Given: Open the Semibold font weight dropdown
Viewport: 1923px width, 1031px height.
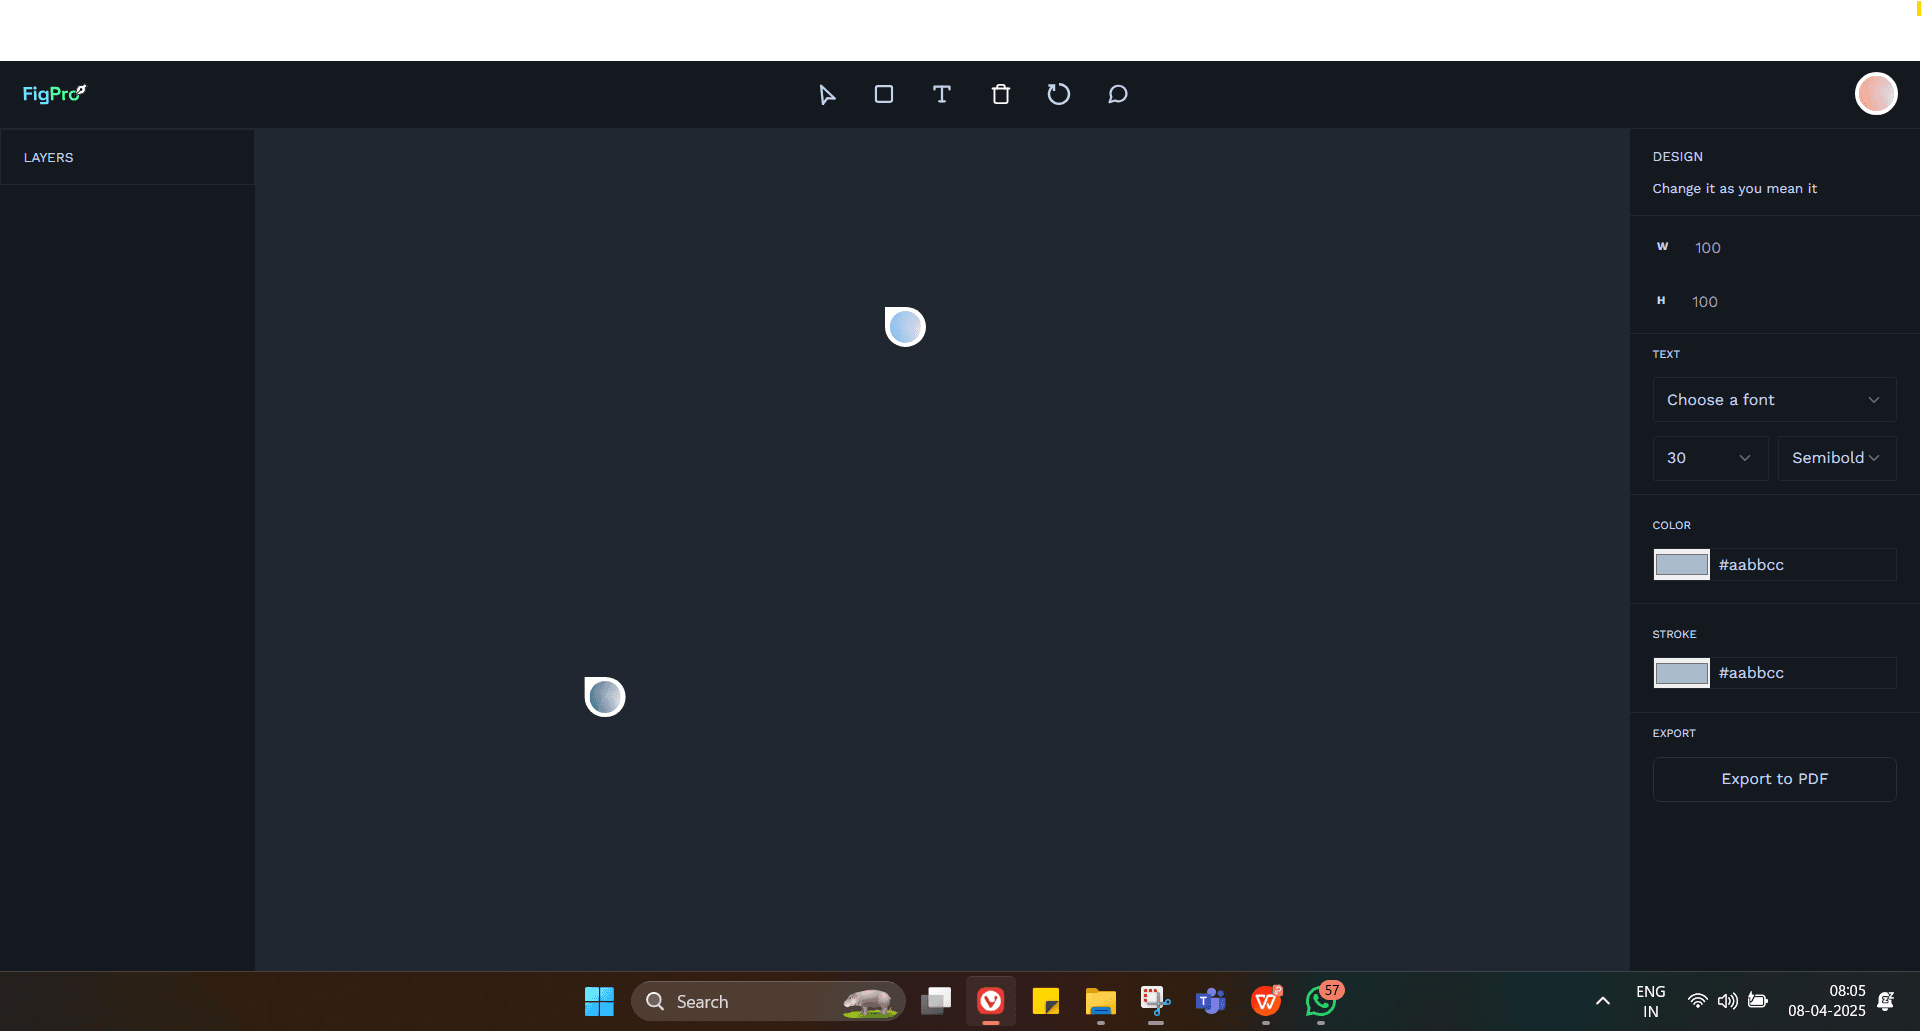Looking at the screenshot, I should [1835, 458].
